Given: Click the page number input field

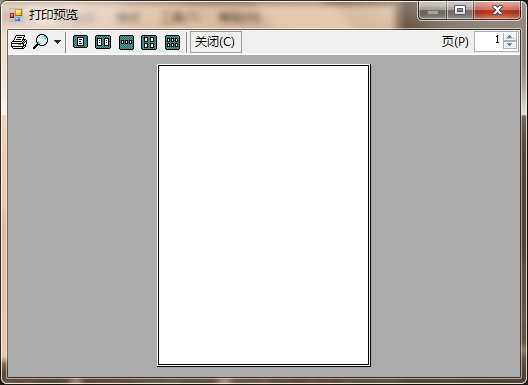Looking at the screenshot, I should (x=488, y=41).
